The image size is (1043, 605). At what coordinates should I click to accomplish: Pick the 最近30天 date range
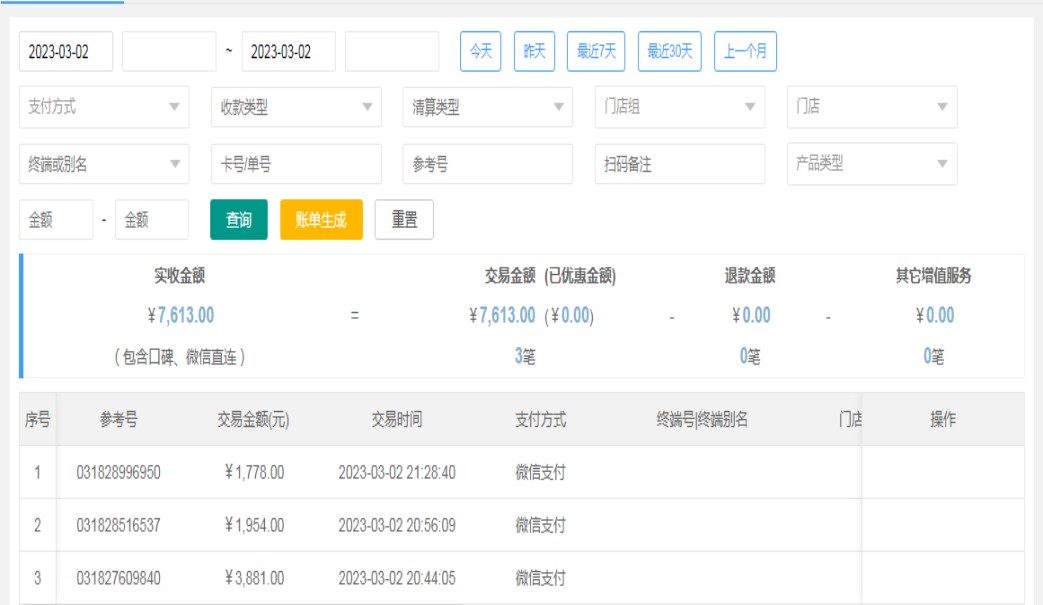(669, 52)
